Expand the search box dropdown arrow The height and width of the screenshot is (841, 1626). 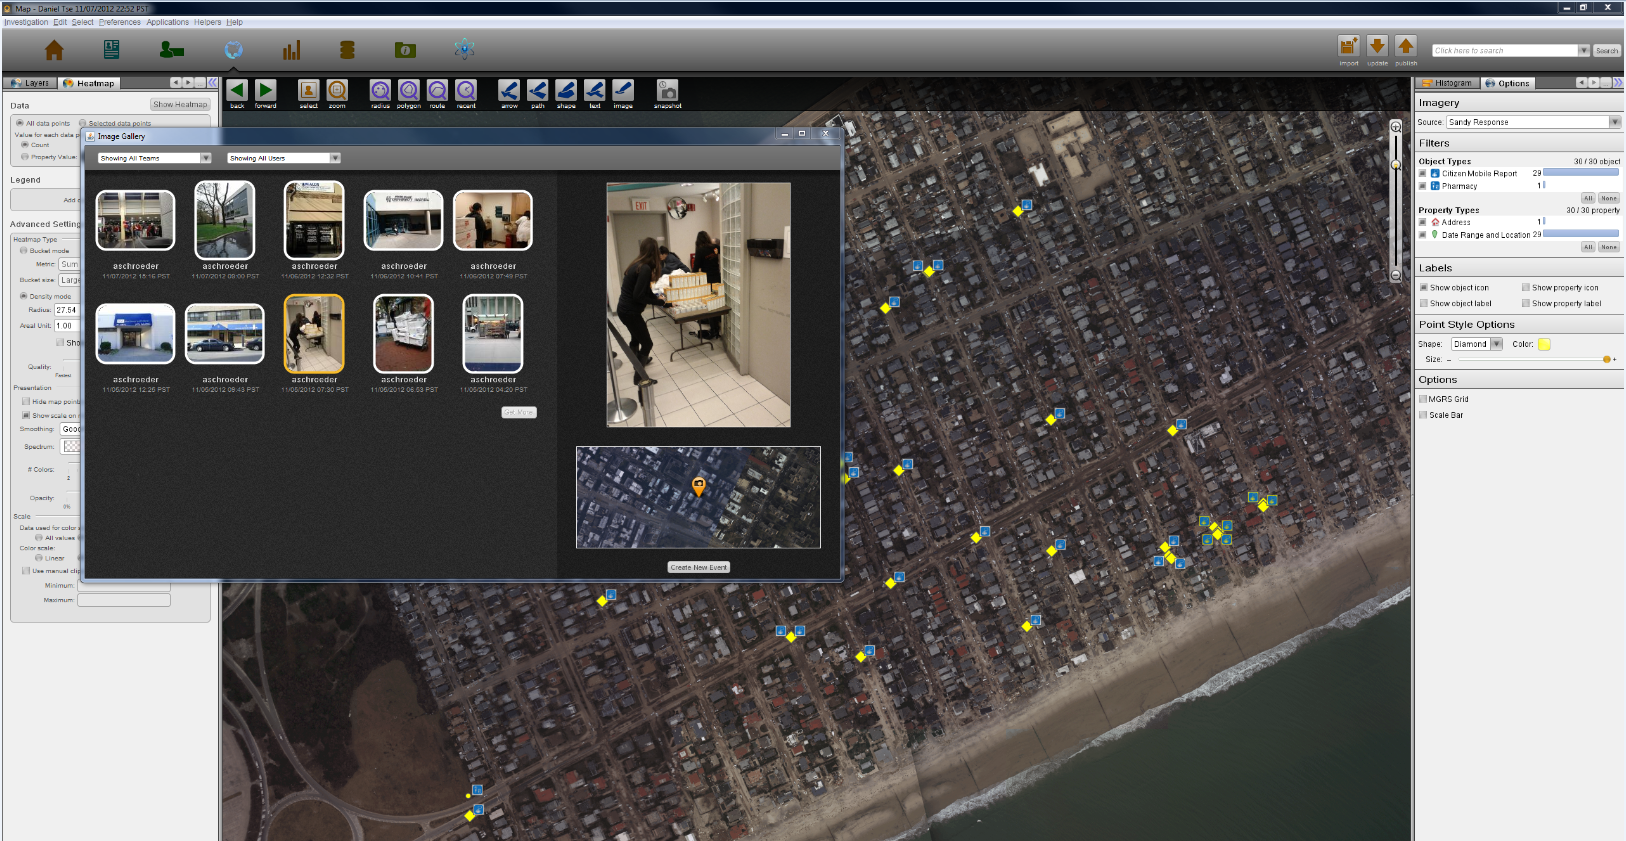(x=1584, y=50)
